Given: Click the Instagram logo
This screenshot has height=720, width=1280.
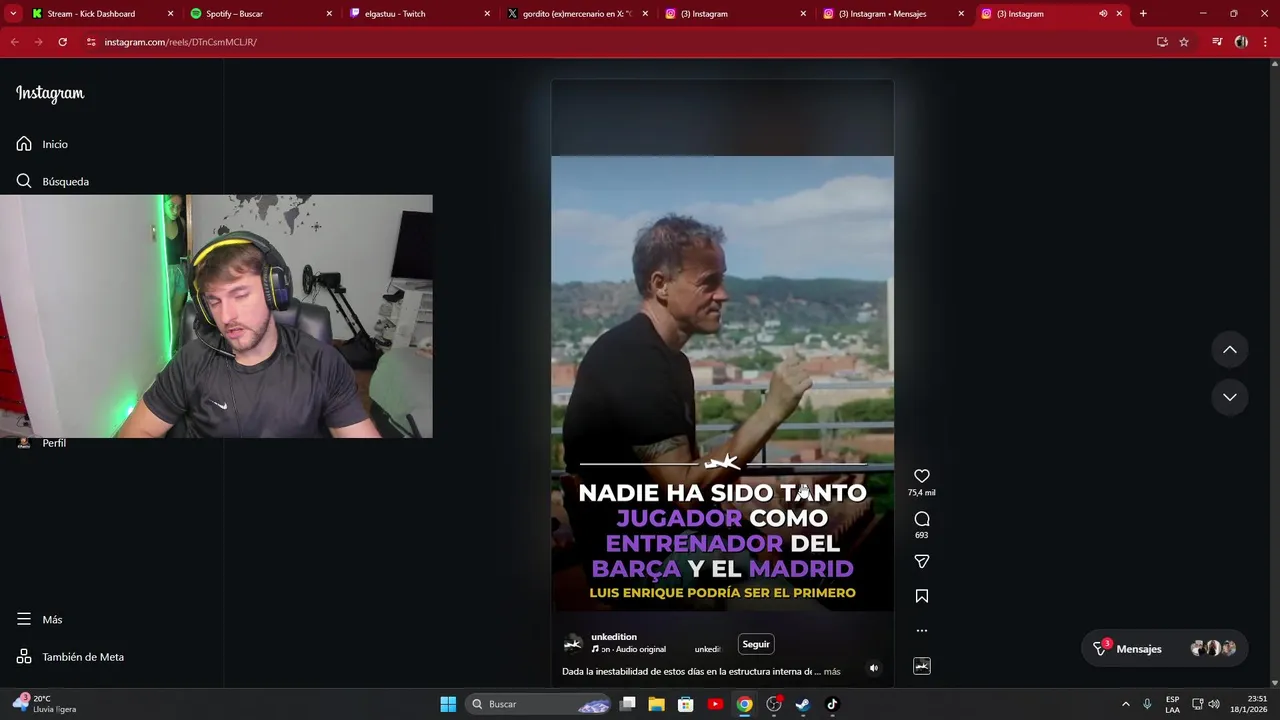Looking at the screenshot, I should point(50,93).
